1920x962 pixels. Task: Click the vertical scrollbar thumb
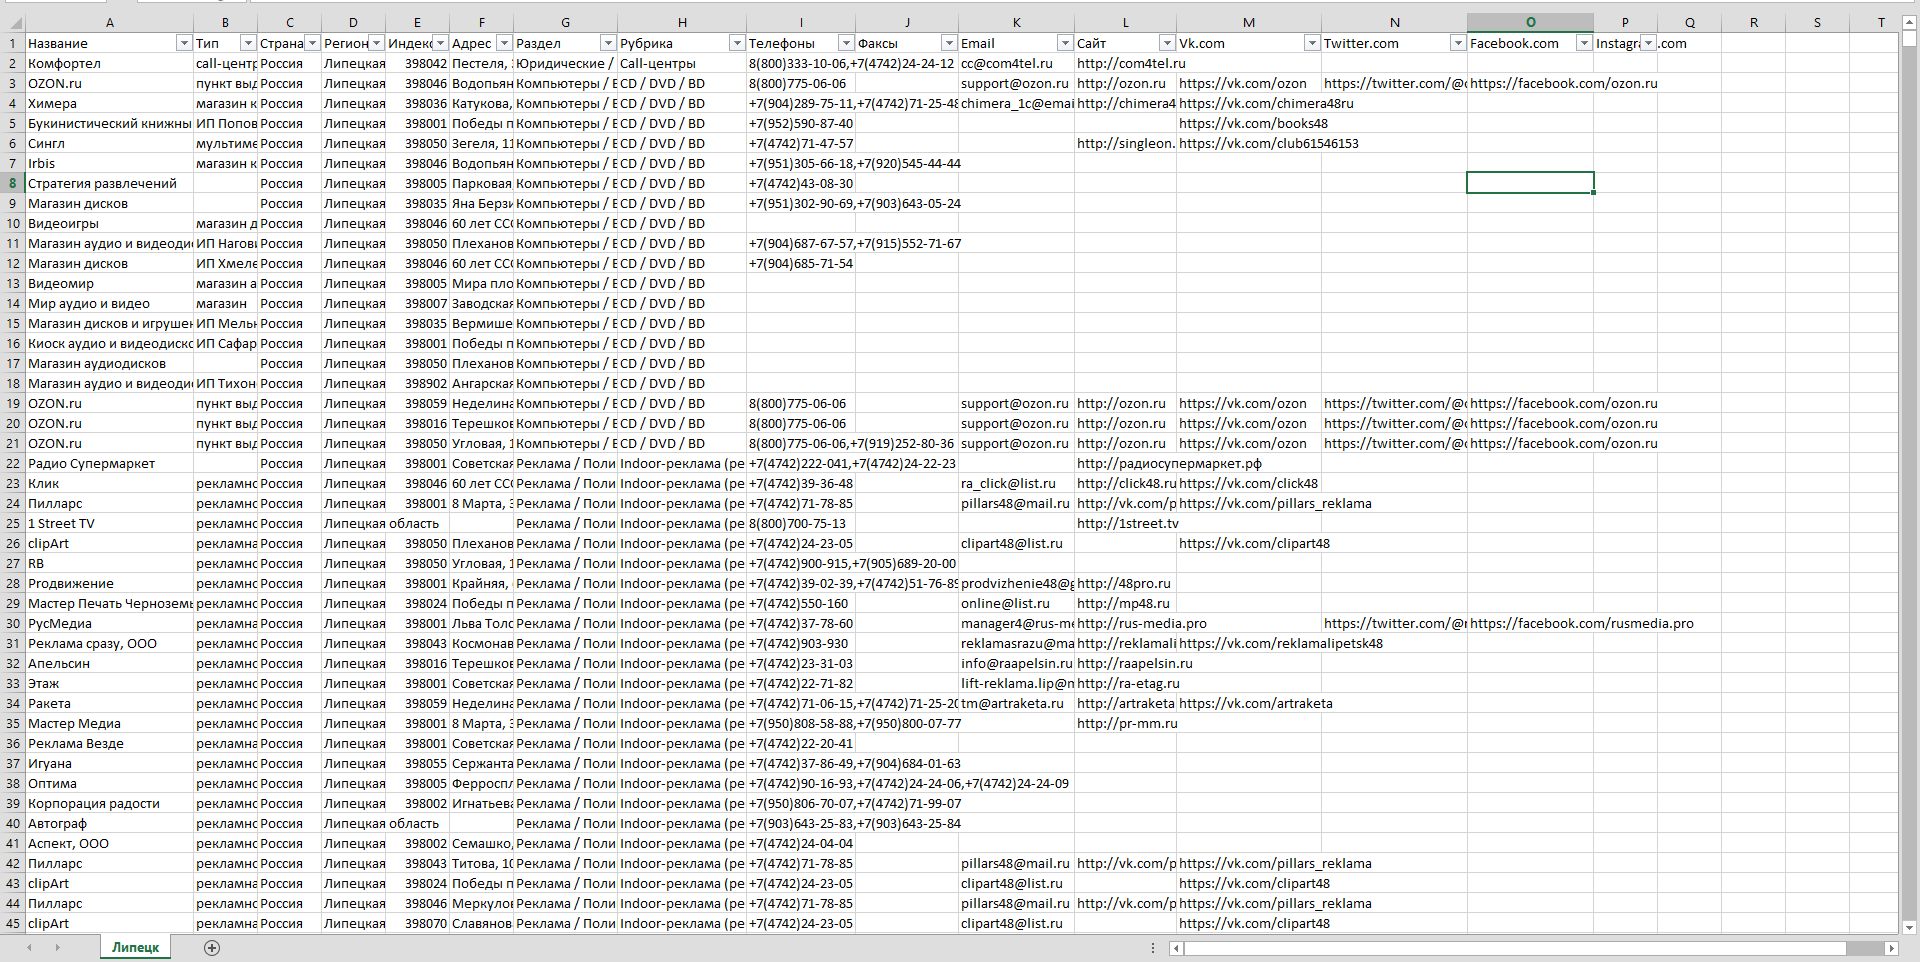[1909, 39]
